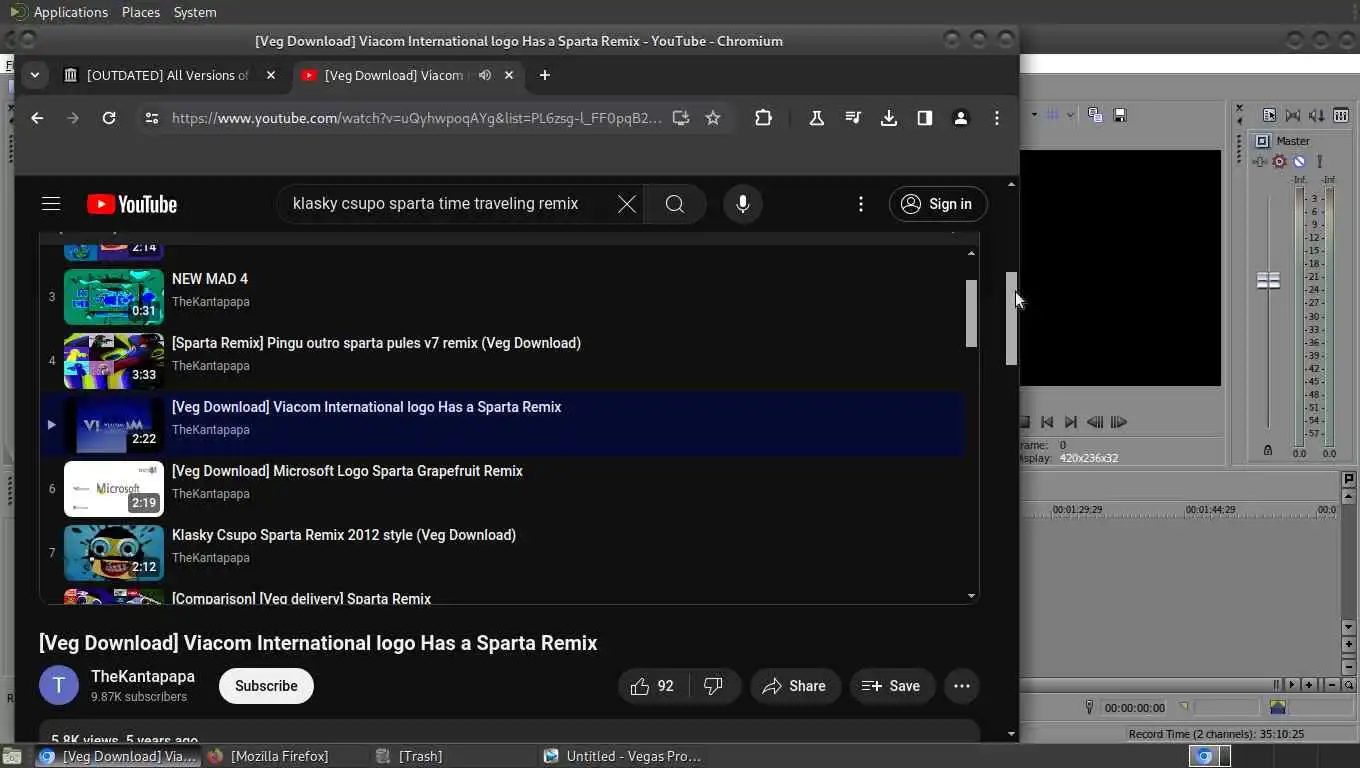
Task: Open Chrome Labs flask icon
Action: [817, 118]
